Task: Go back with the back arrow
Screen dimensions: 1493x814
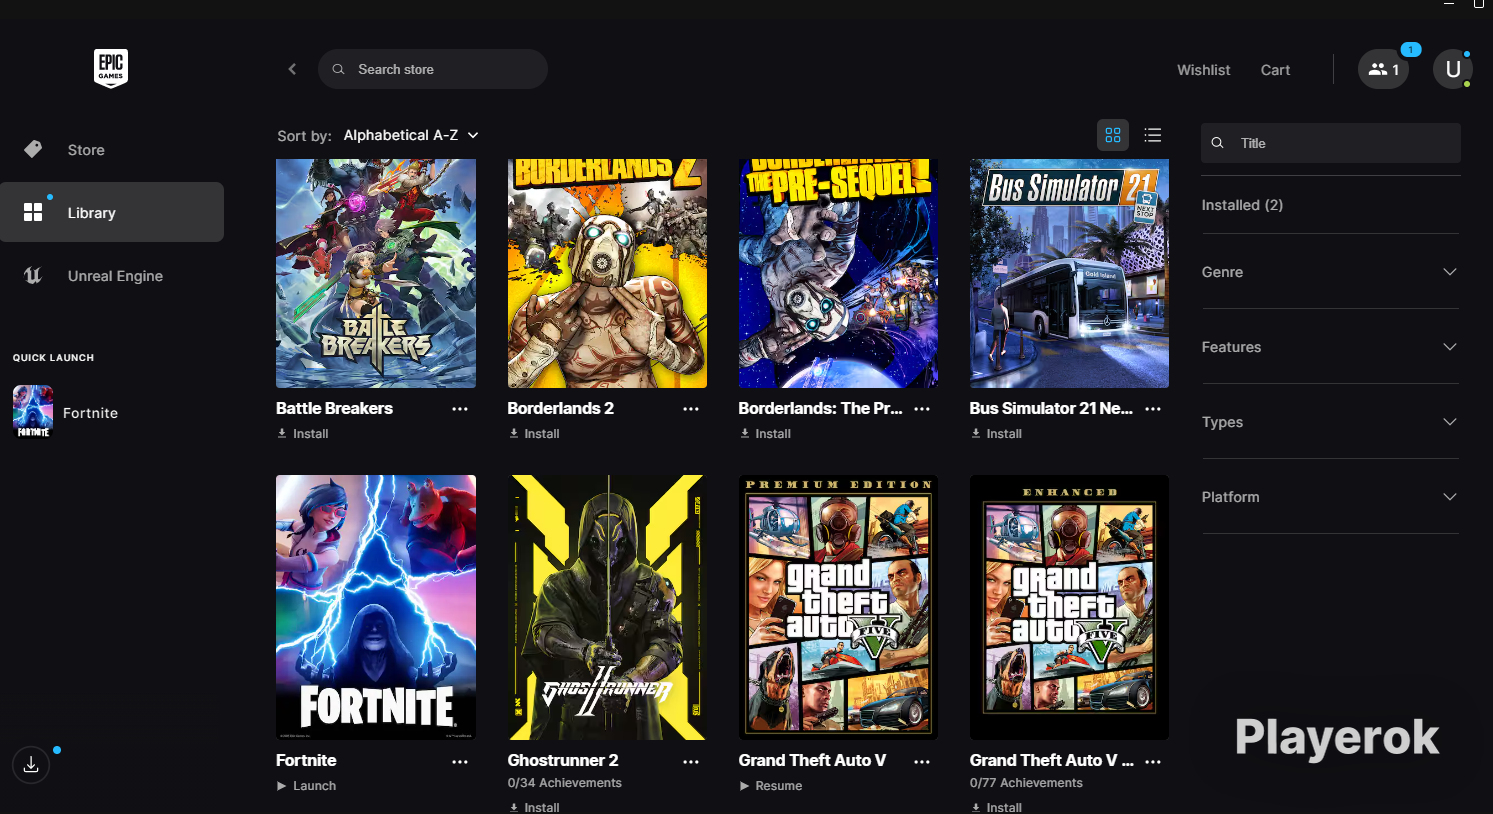Action: click(x=292, y=69)
